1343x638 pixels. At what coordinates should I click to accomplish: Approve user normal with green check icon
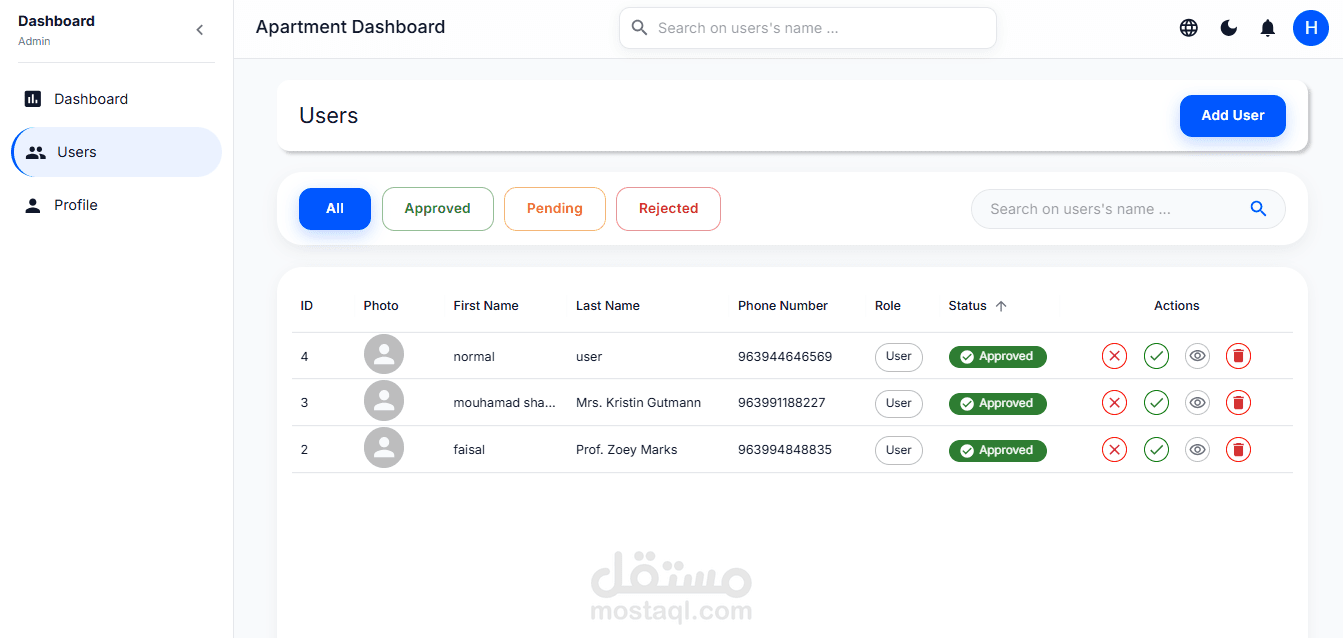1156,356
